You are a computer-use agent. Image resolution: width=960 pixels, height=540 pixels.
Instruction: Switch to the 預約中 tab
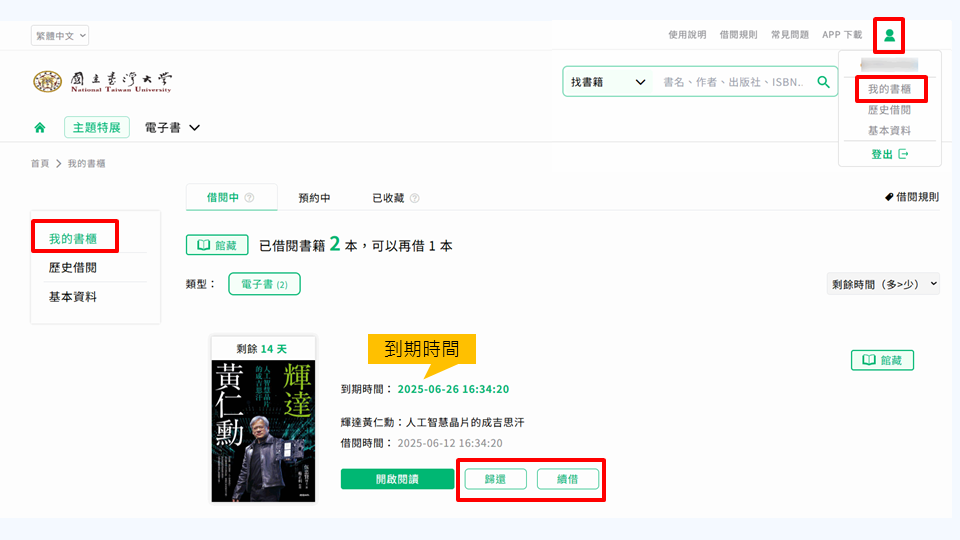[314, 198]
